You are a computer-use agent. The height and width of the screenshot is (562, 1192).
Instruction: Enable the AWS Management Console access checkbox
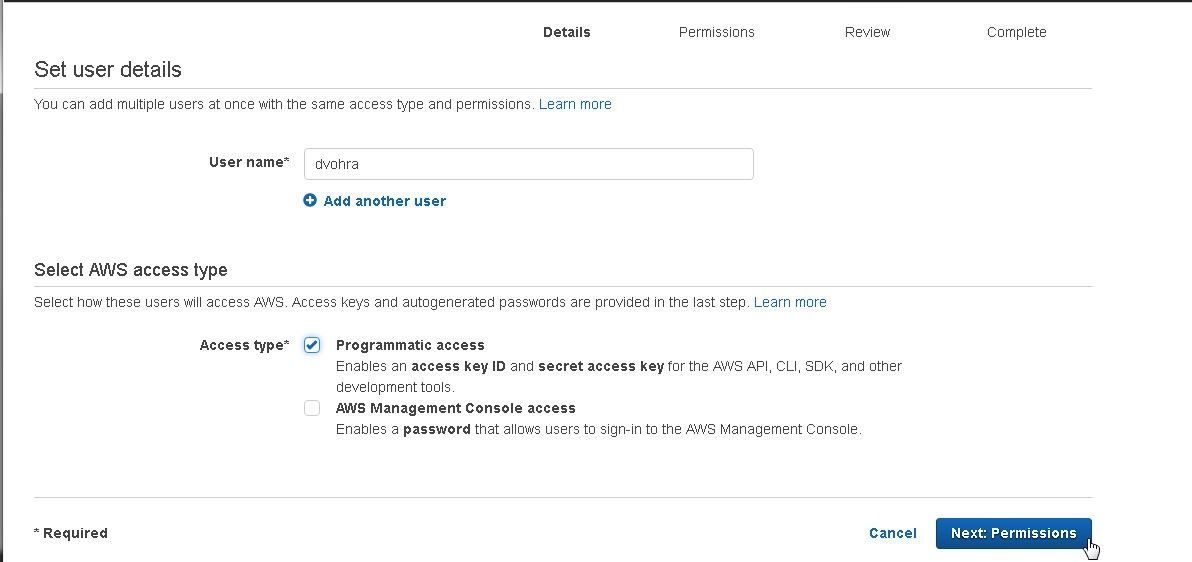click(x=312, y=408)
